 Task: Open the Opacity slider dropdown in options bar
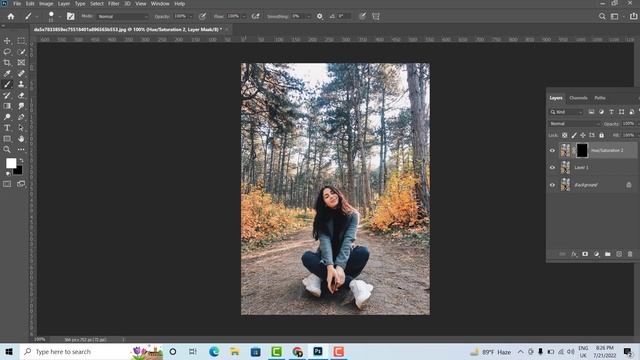point(190,16)
